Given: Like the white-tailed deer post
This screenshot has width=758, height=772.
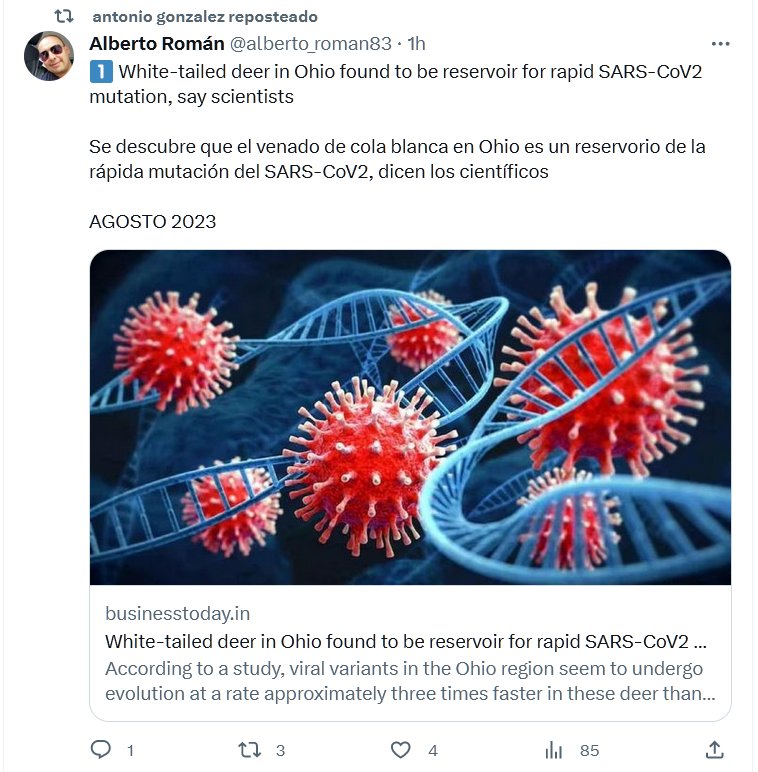Looking at the screenshot, I should click(x=400, y=749).
